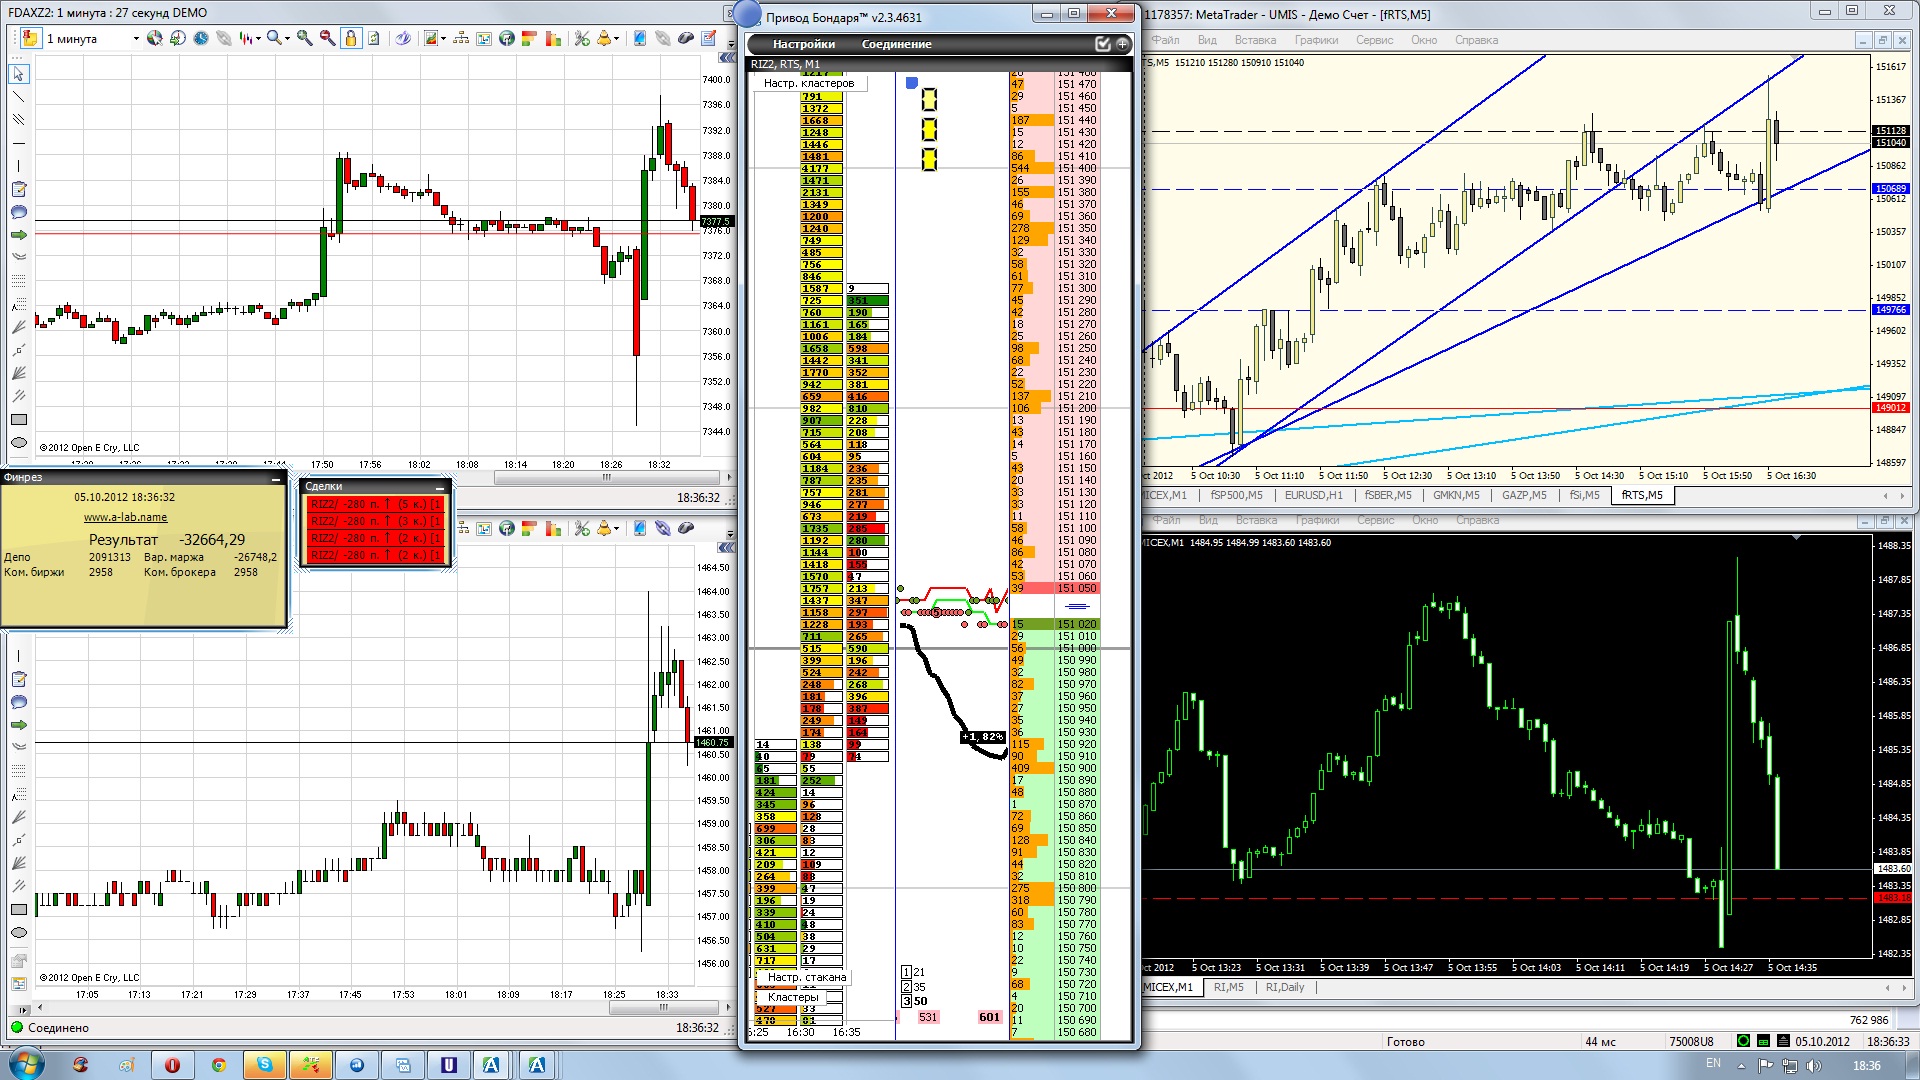Open the magnifier zoom dropdown arrow
The width and height of the screenshot is (1920, 1080).
287,39
